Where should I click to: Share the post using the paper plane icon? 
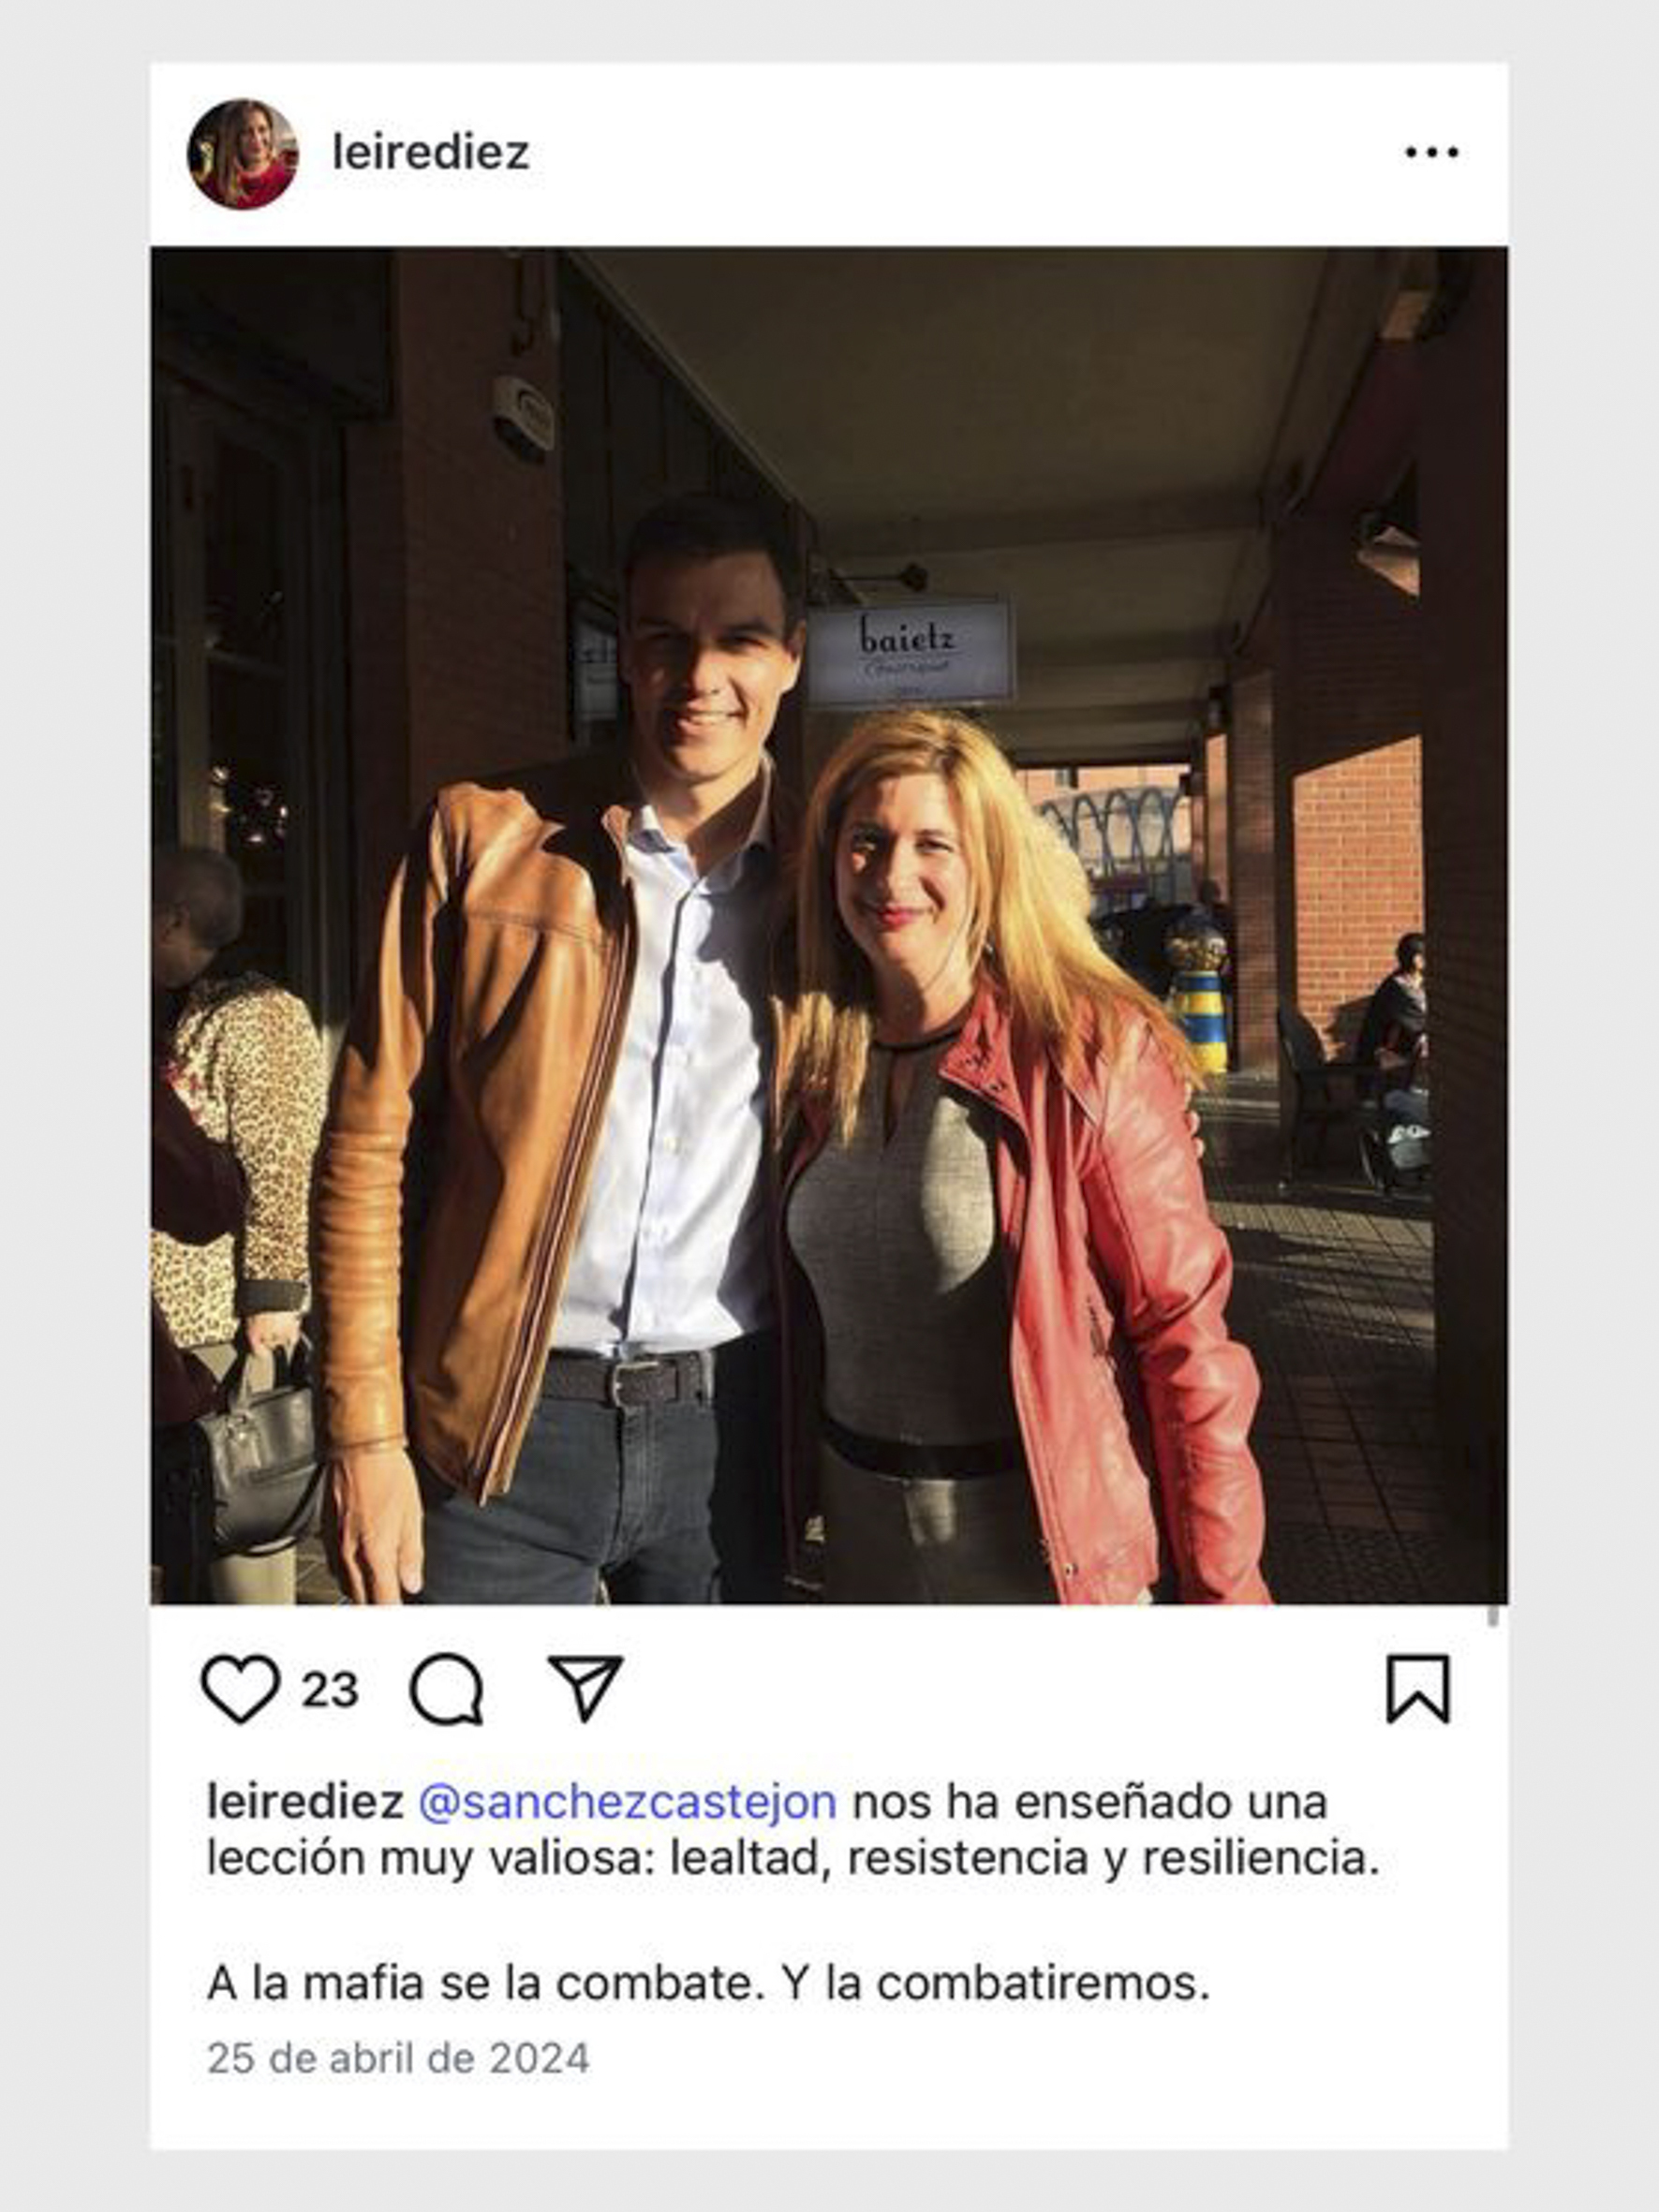pyautogui.click(x=585, y=1687)
